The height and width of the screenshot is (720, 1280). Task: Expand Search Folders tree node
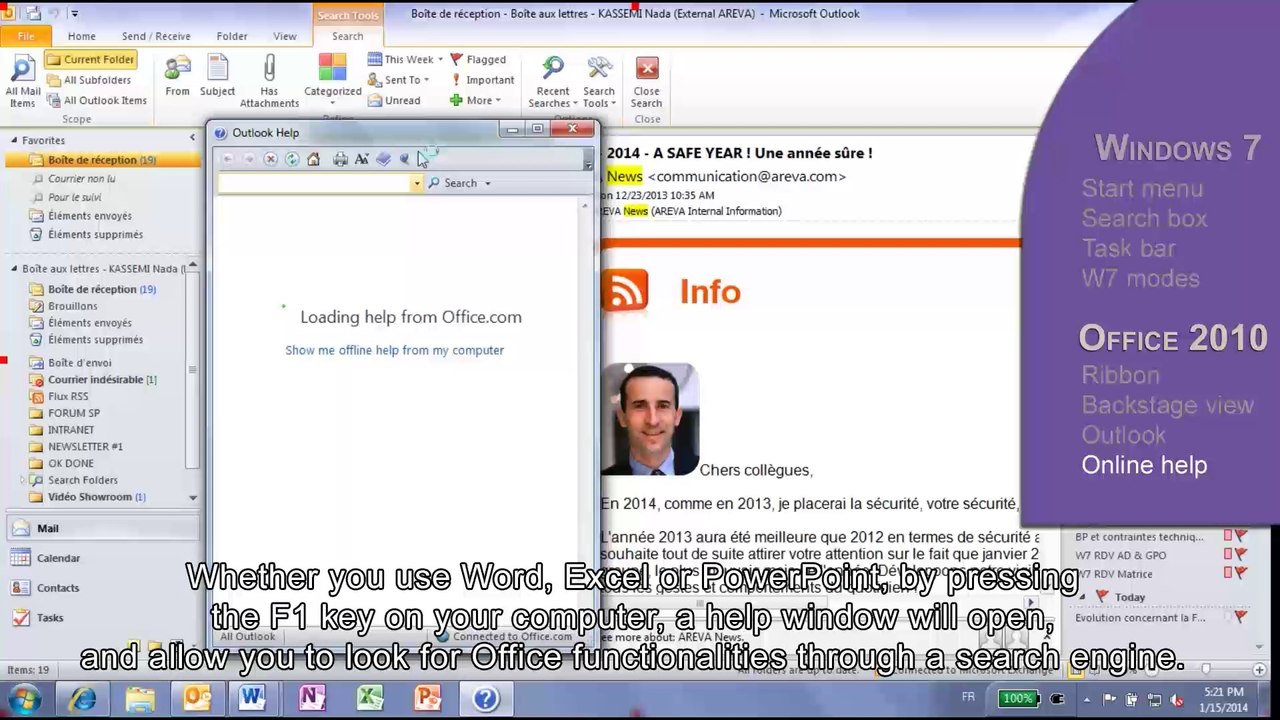pyautogui.click(x=24, y=480)
